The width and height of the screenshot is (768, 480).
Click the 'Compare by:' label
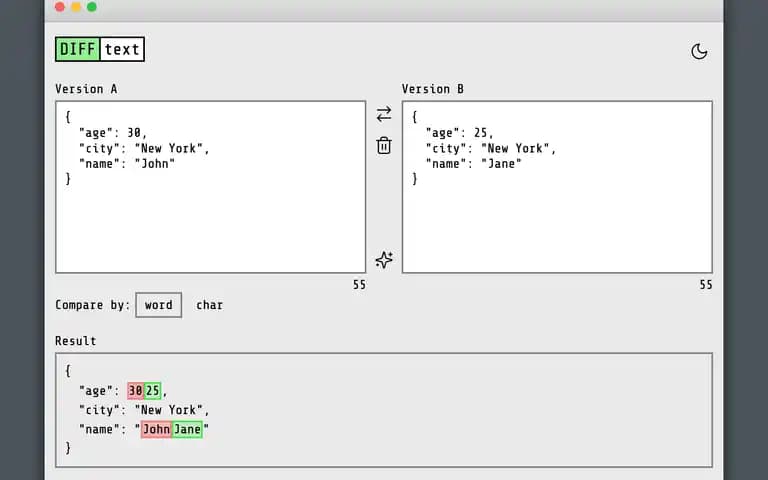(93, 305)
